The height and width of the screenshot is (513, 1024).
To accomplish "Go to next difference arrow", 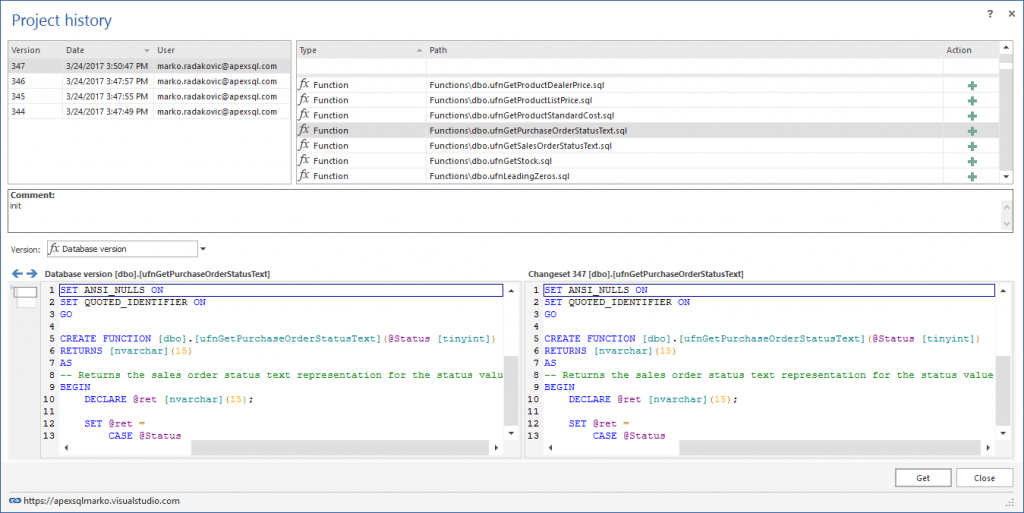I will tap(32, 274).
